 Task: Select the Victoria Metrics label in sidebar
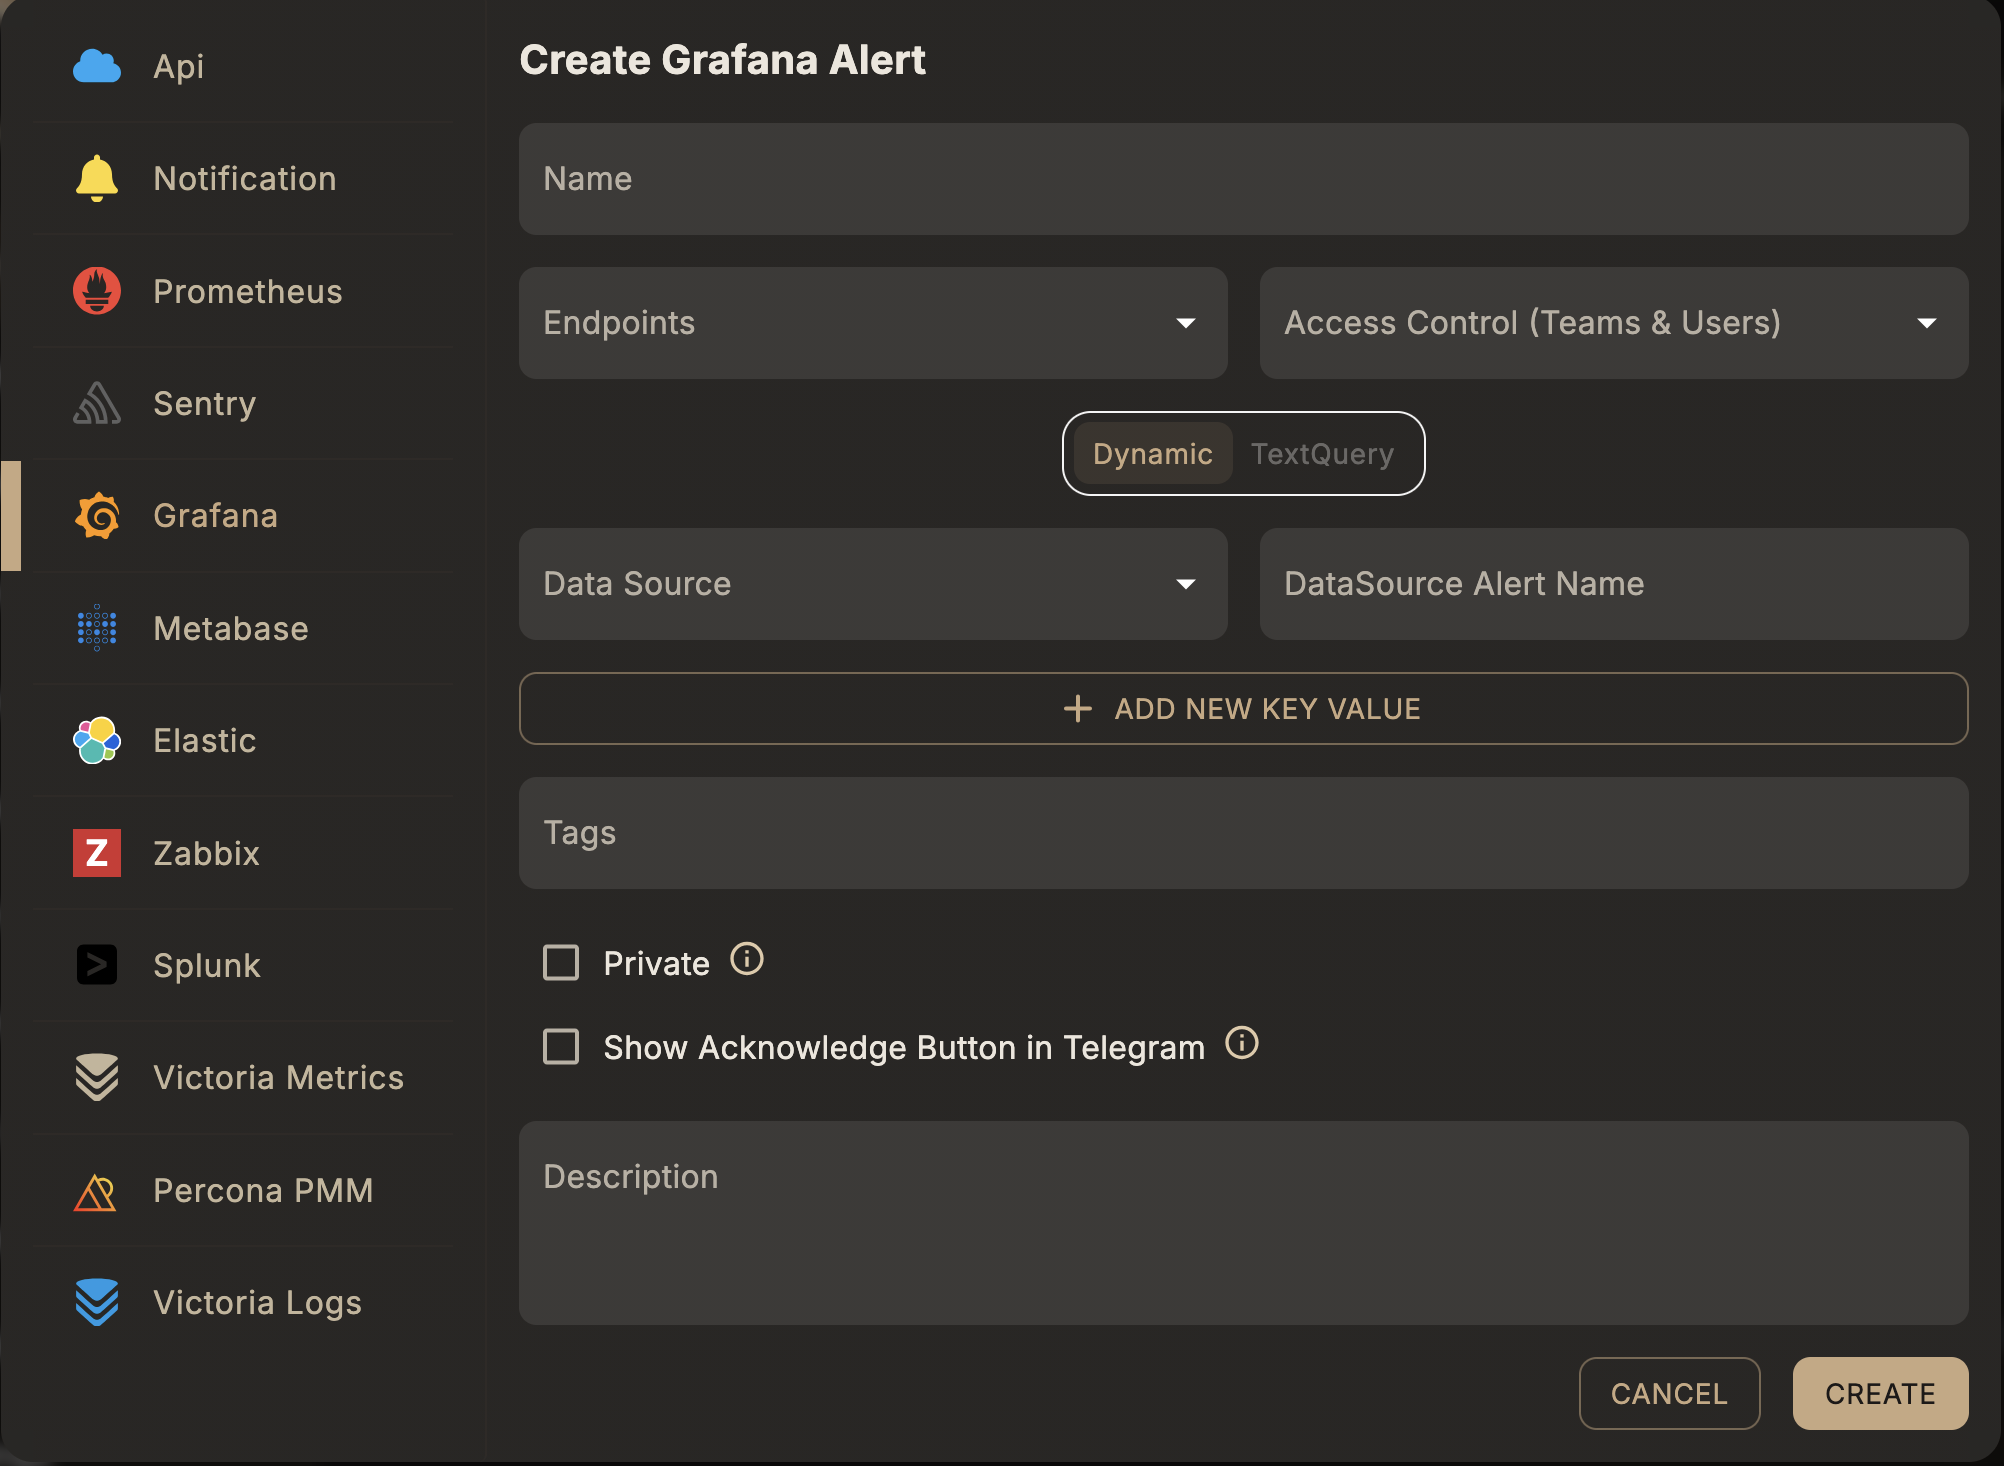click(279, 1078)
